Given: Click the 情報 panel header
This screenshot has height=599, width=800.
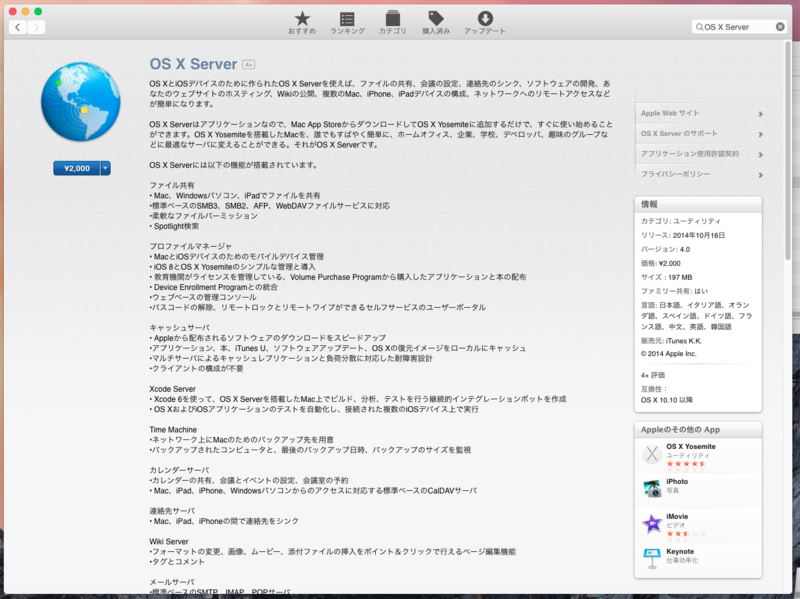Looking at the screenshot, I should click(x=698, y=204).
